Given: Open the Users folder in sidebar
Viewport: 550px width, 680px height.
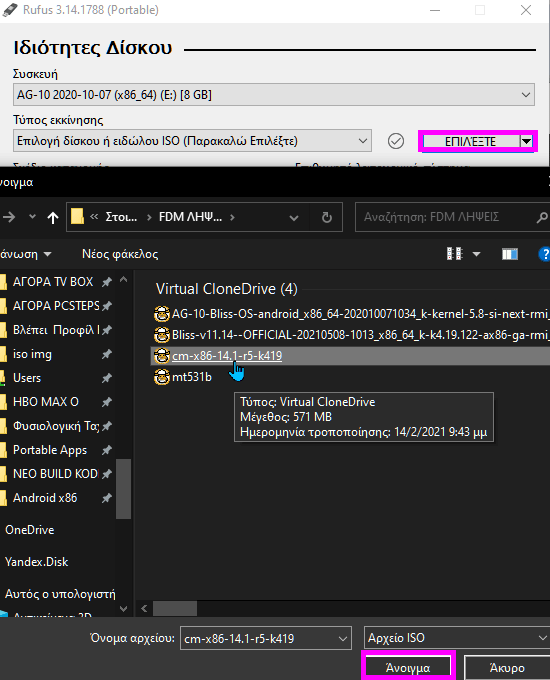Looking at the screenshot, I should [27, 378].
